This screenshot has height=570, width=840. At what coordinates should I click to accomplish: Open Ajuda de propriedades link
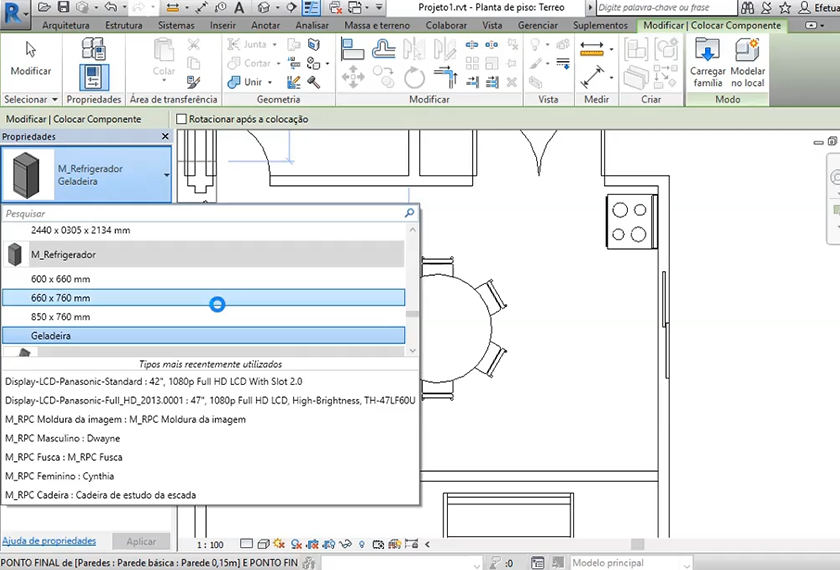pyautogui.click(x=49, y=541)
